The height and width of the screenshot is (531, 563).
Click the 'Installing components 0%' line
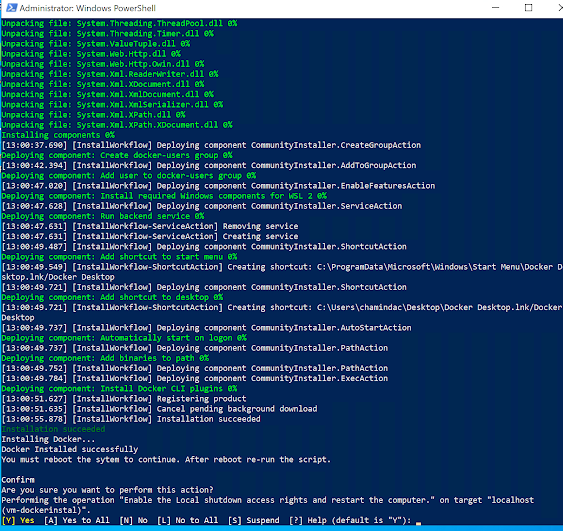tap(58, 135)
